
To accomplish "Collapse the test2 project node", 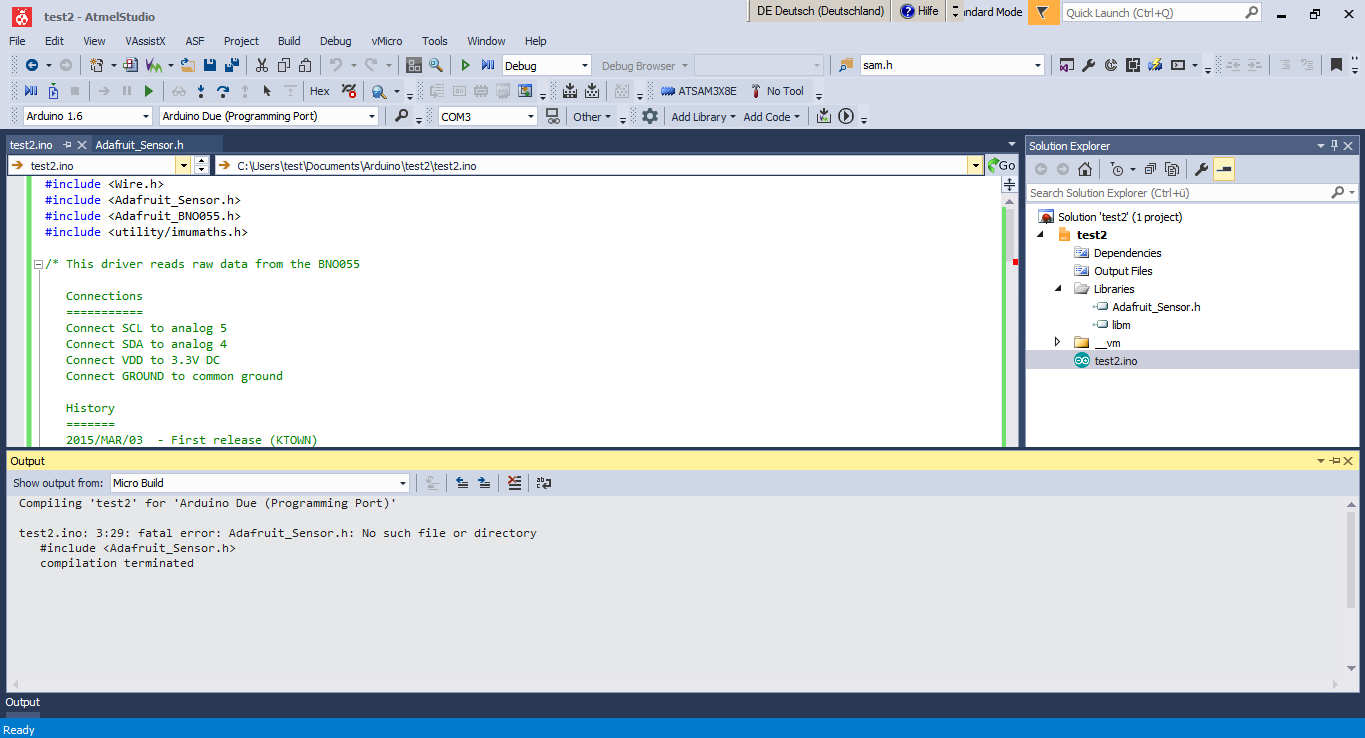I will (x=1039, y=235).
